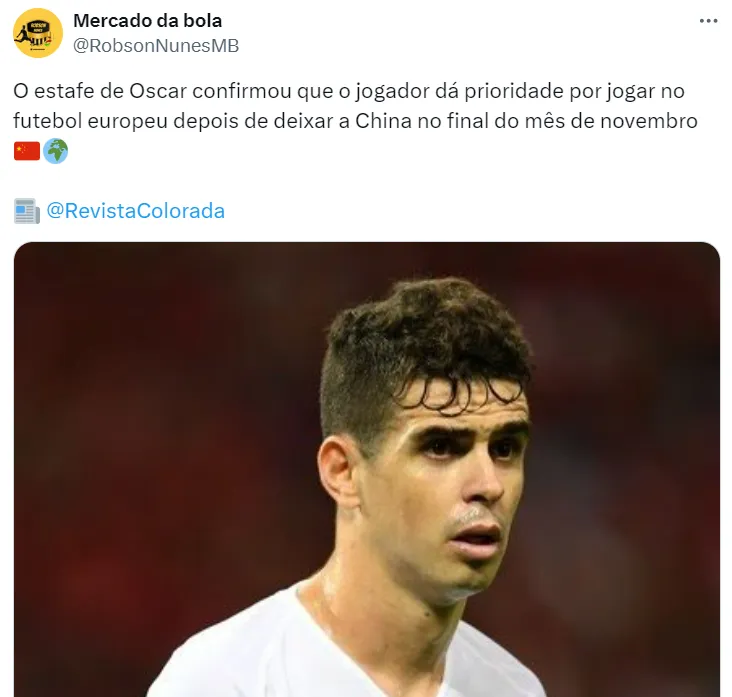Click the newspaper emoji before the mention
The width and height of the screenshot is (732, 697).
(x=27, y=211)
